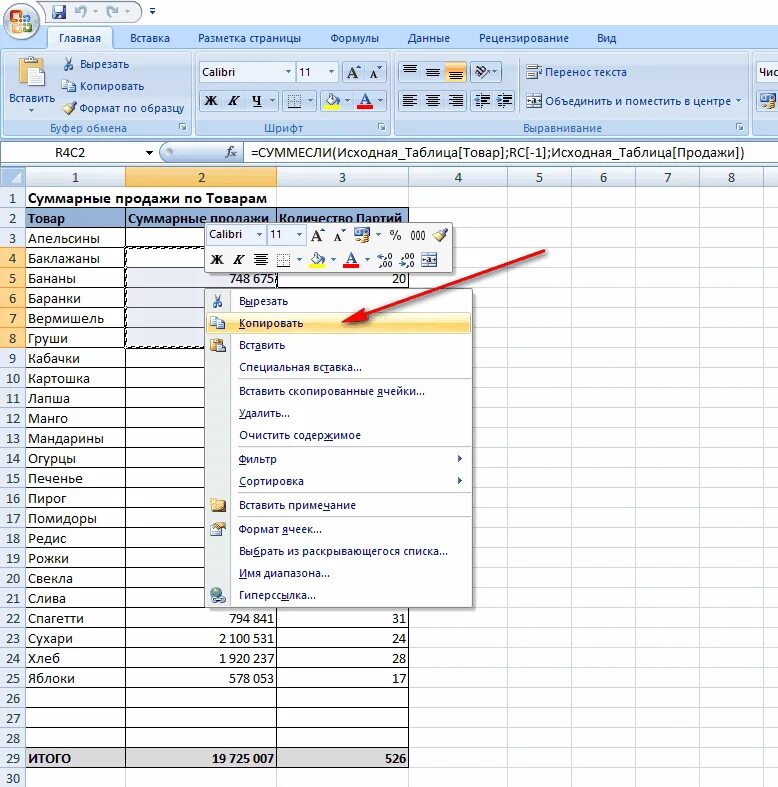Open the Clipboard (Буфер обмена) dialog launcher
The image size is (778, 787).
pyautogui.click(x=183, y=127)
